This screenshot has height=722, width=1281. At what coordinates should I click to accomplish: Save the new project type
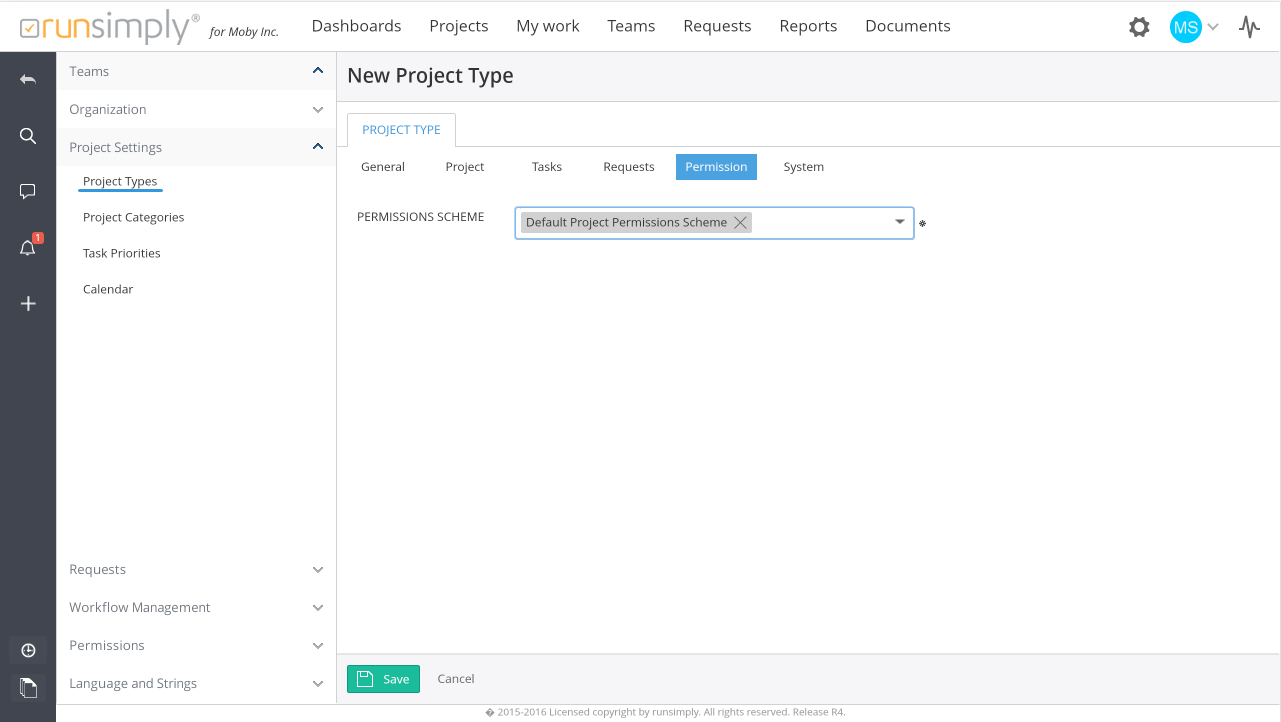point(383,679)
